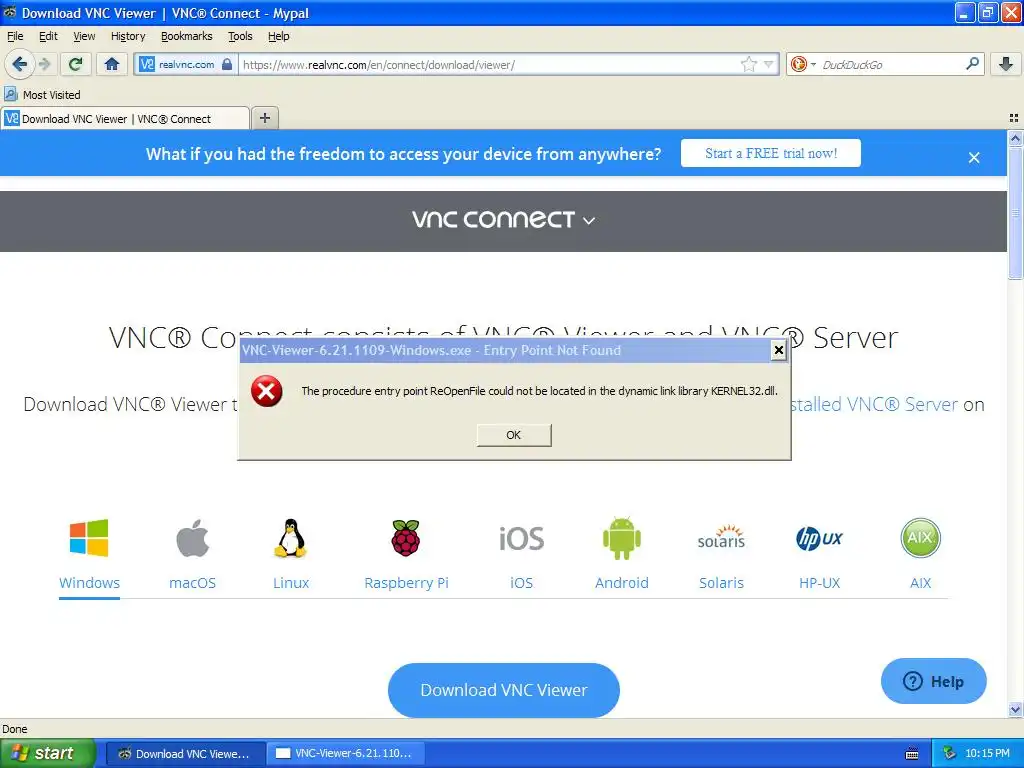Click the Solaris text label link
Screen dimensions: 1024x768
coord(721,583)
